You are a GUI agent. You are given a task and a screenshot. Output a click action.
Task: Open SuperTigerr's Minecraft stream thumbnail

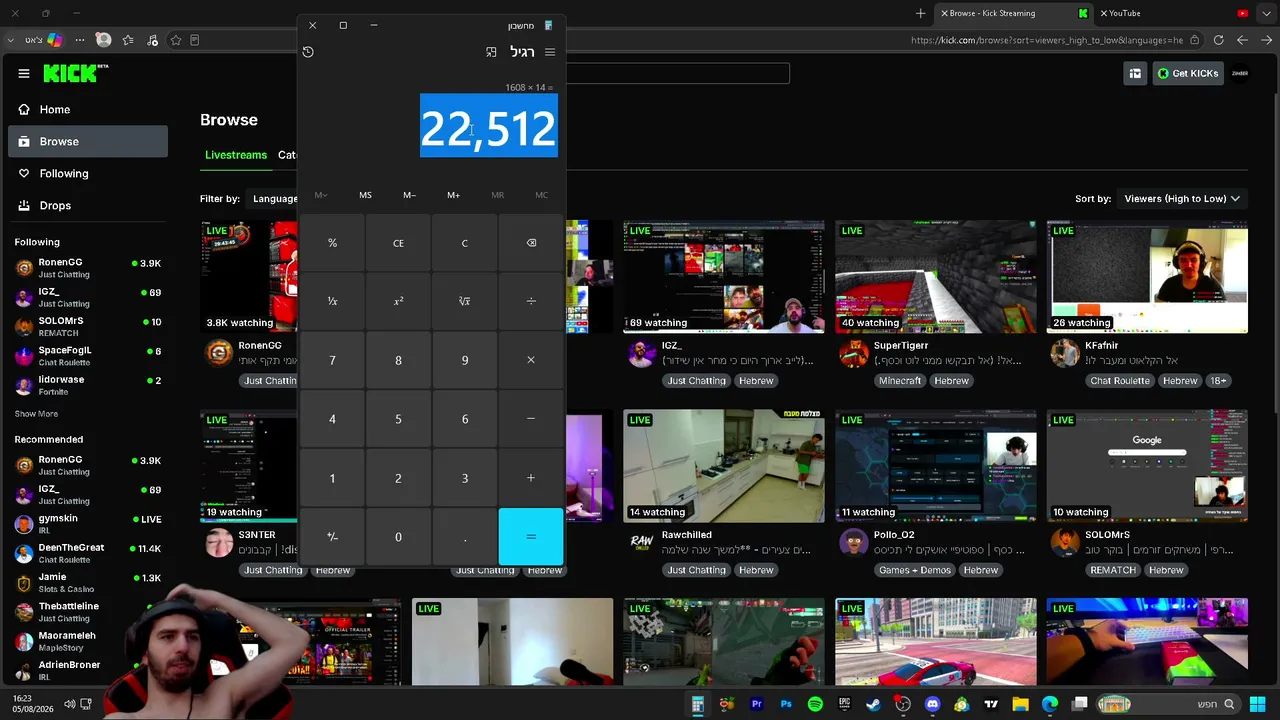936,277
